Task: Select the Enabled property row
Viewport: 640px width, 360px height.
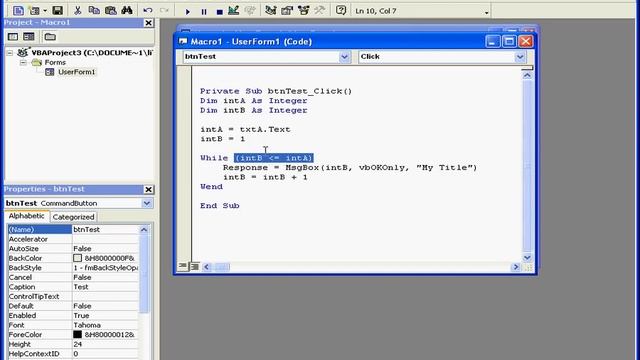Action: coord(73,316)
